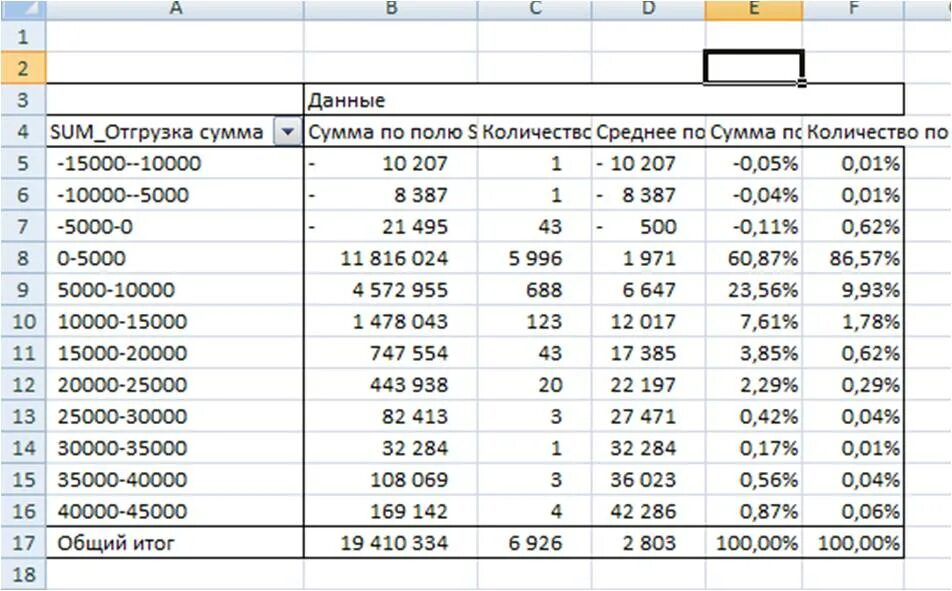952x591 pixels.
Task: Click the percentage cell 0,06%
Action: 853,510
